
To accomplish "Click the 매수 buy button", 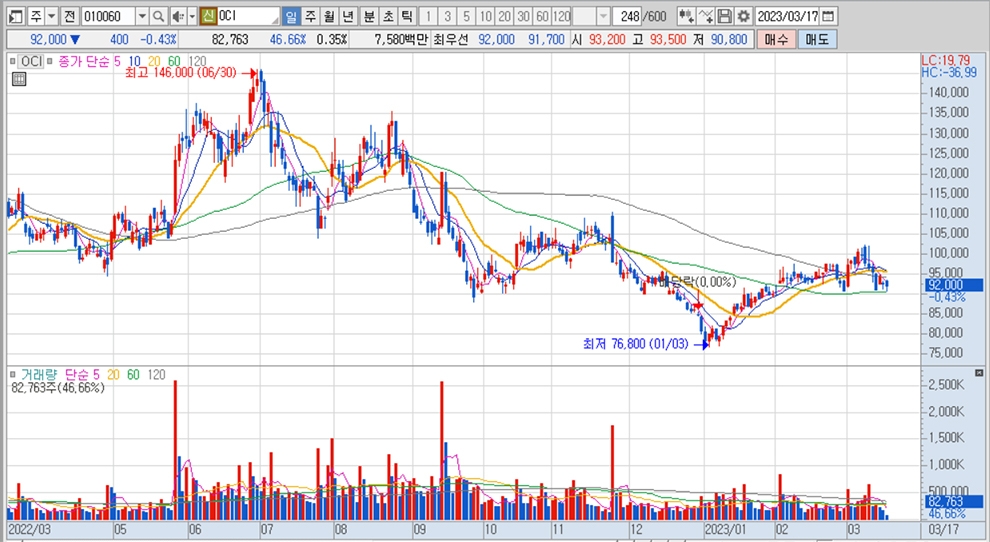I will (x=776, y=39).
